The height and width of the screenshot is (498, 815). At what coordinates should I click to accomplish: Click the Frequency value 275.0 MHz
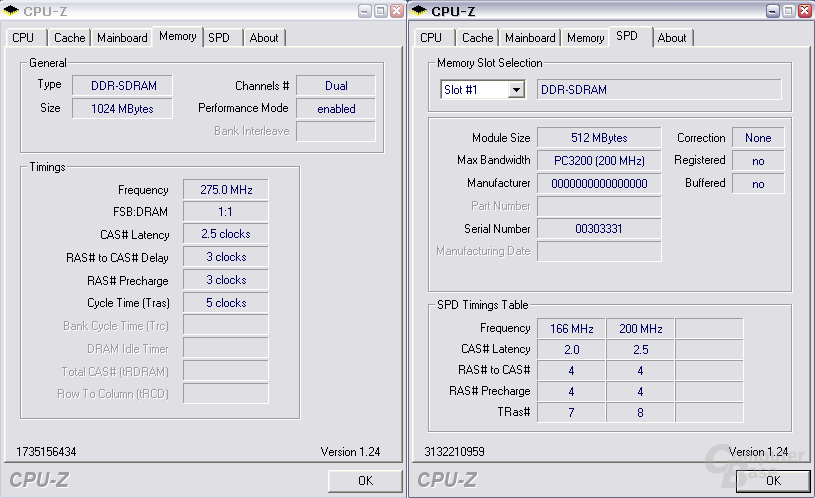pyautogui.click(x=226, y=190)
